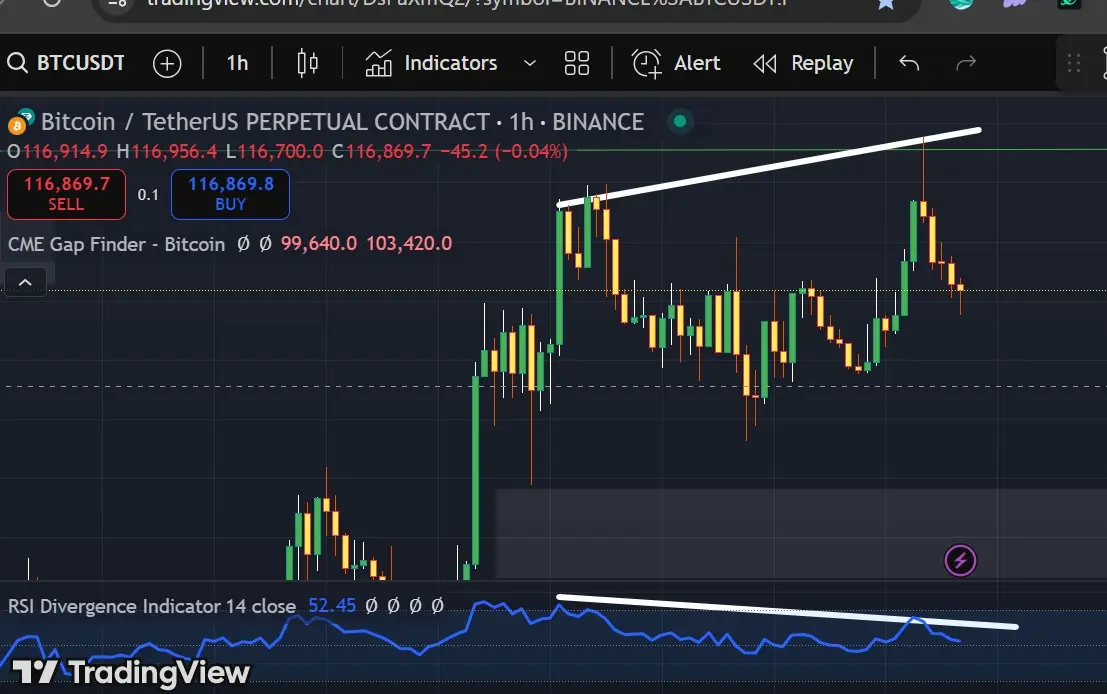Open indicator templates grid icon
The image size is (1107, 694).
point(577,63)
